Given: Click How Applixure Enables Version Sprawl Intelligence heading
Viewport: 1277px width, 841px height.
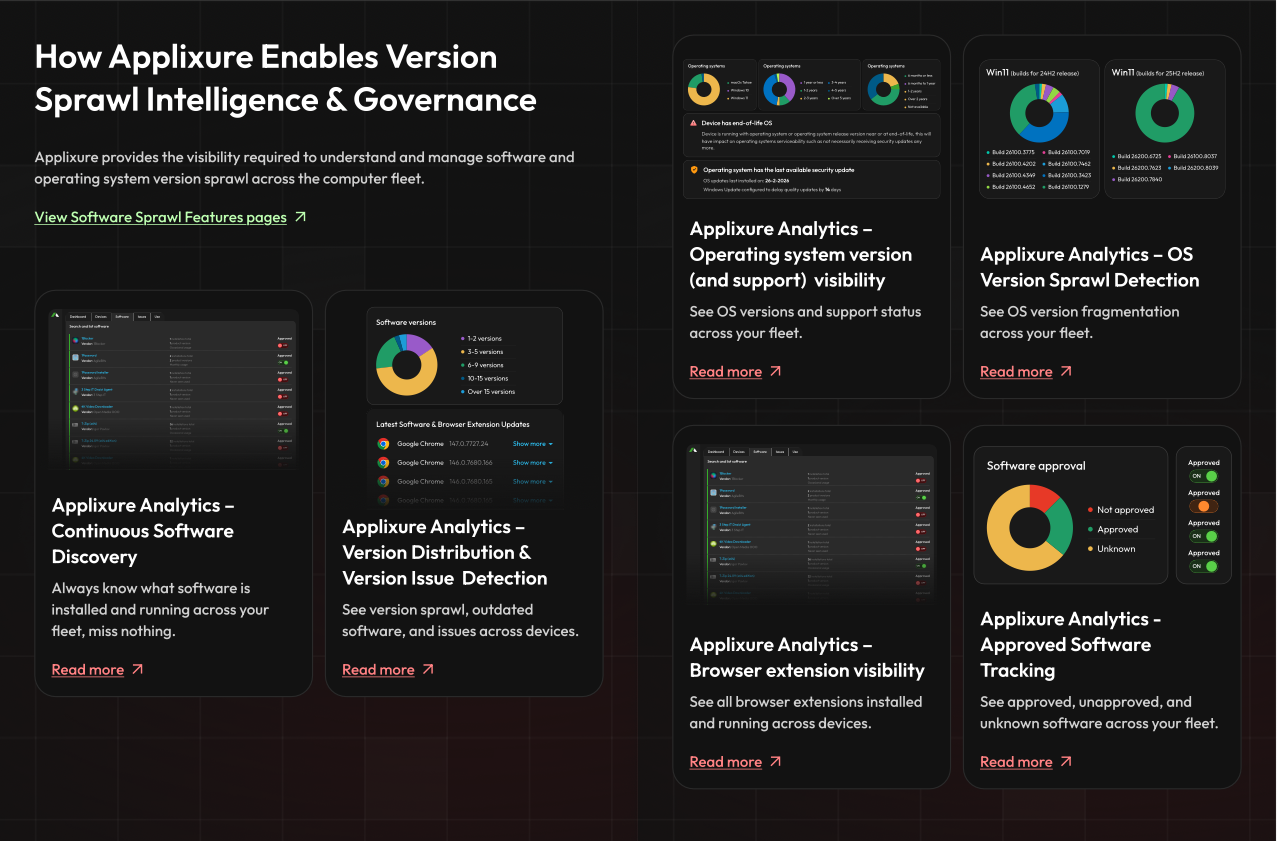Looking at the screenshot, I should pyautogui.click(x=286, y=77).
